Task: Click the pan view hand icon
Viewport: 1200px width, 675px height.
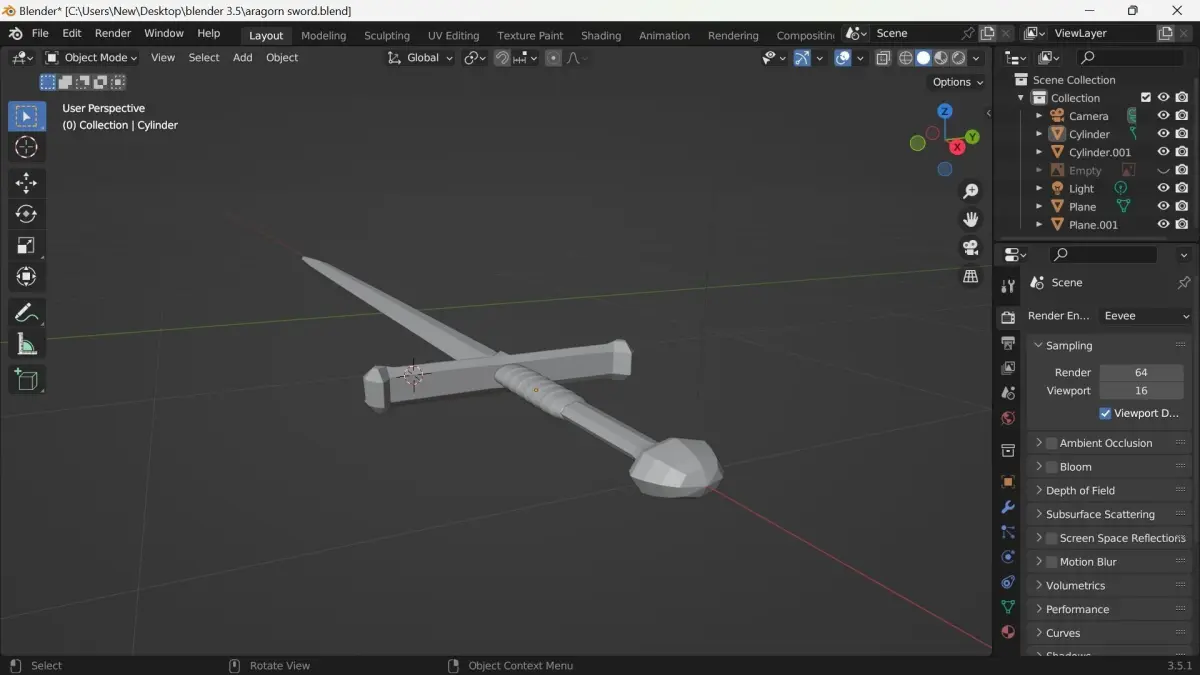Action: point(970,219)
